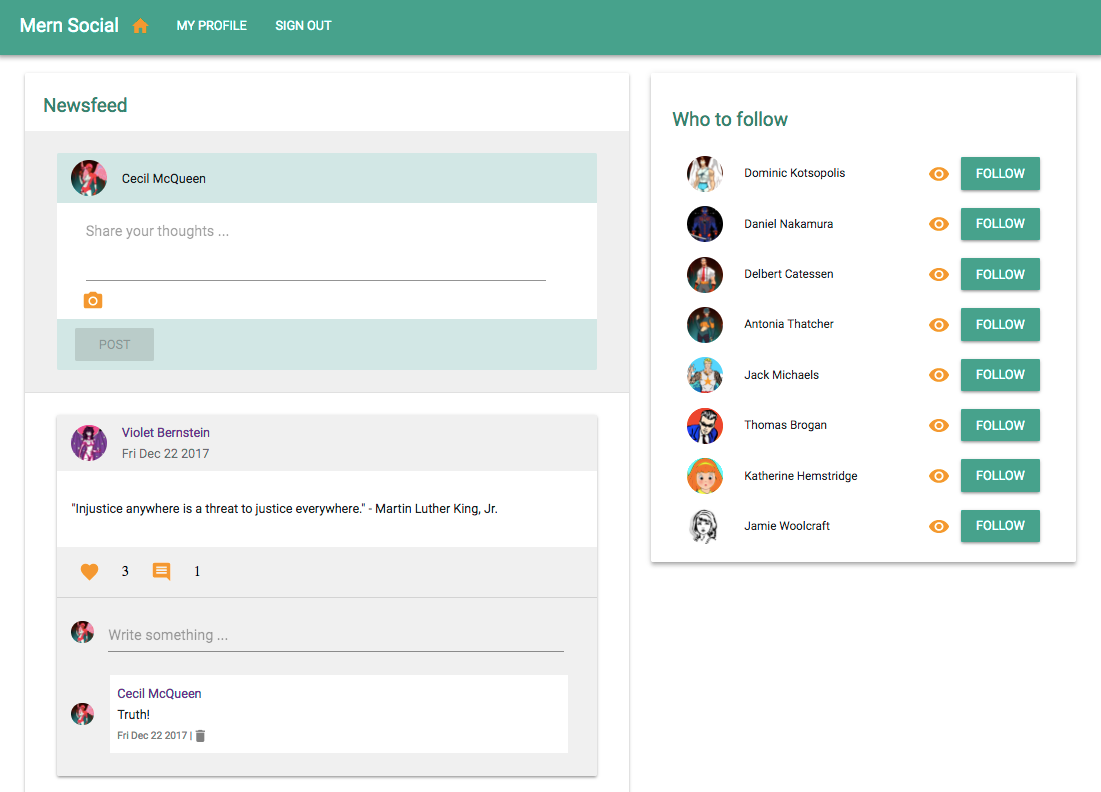Click the camera icon to add photo
This screenshot has width=1101, height=792.
93,300
